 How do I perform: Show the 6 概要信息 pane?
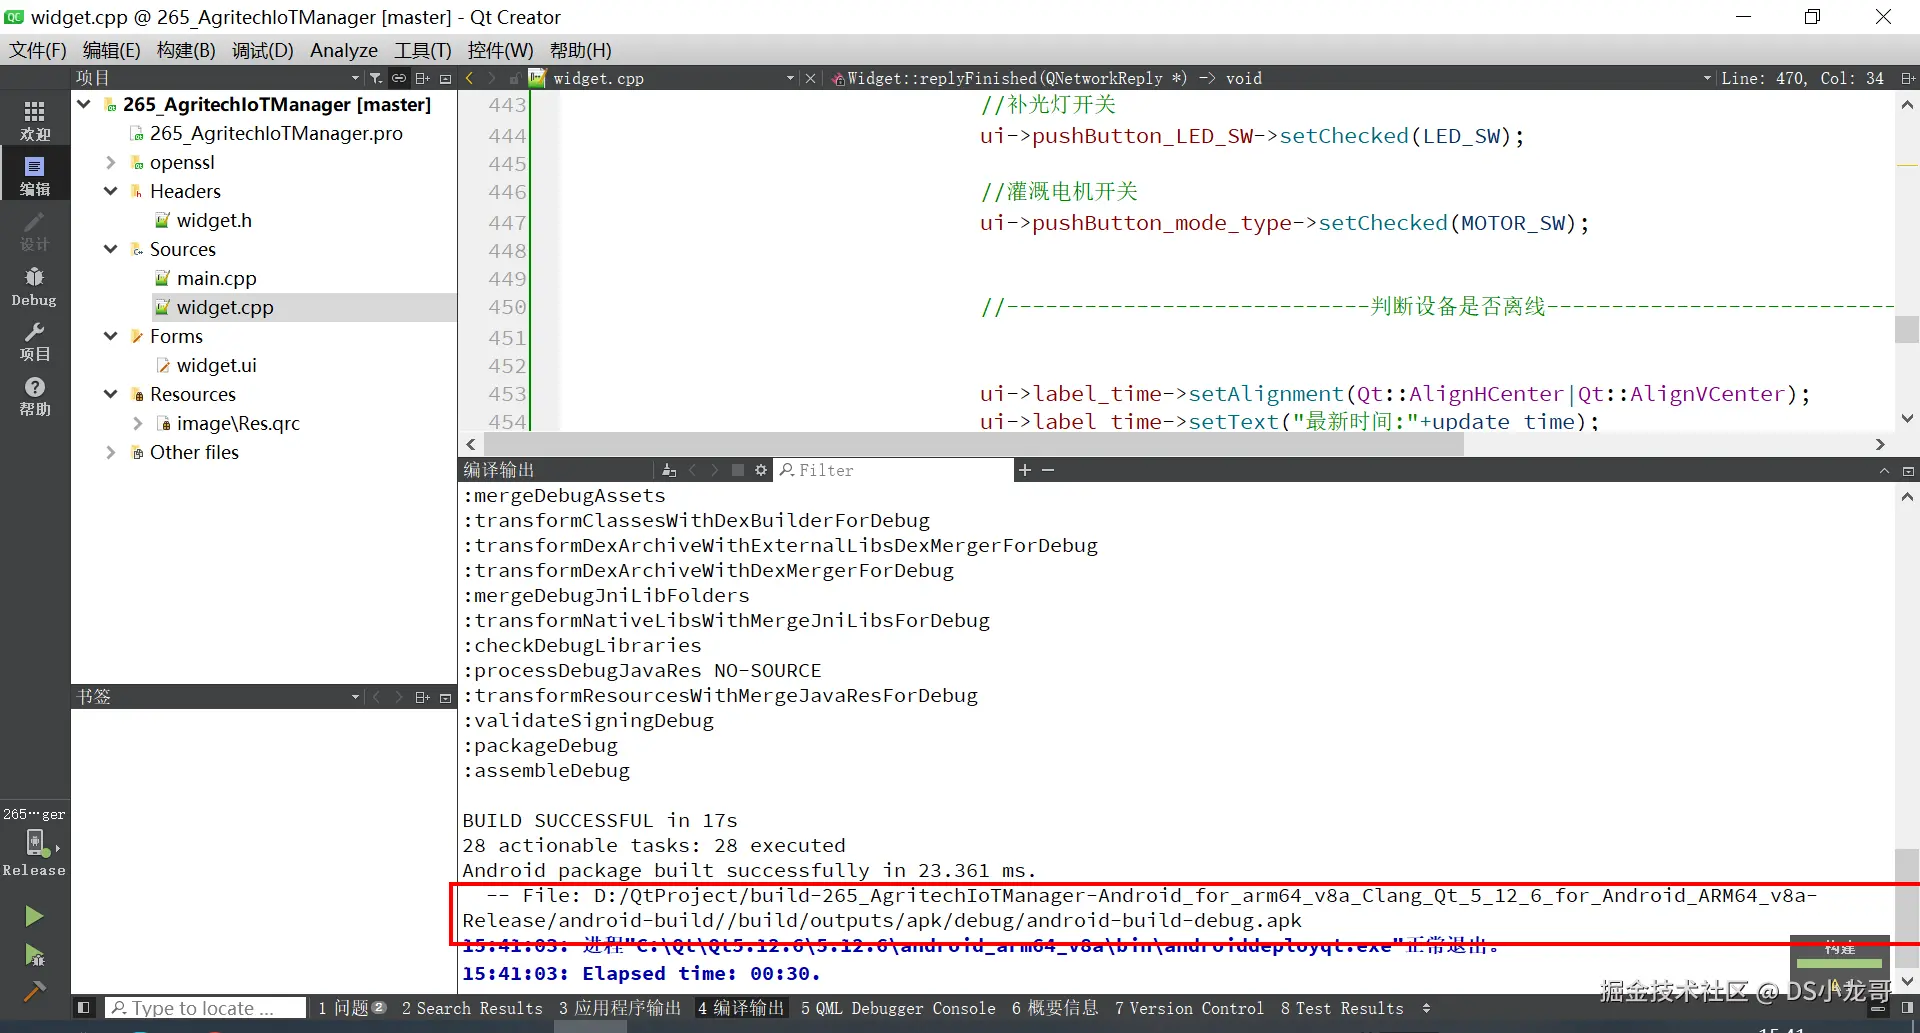pos(1055,1008)
